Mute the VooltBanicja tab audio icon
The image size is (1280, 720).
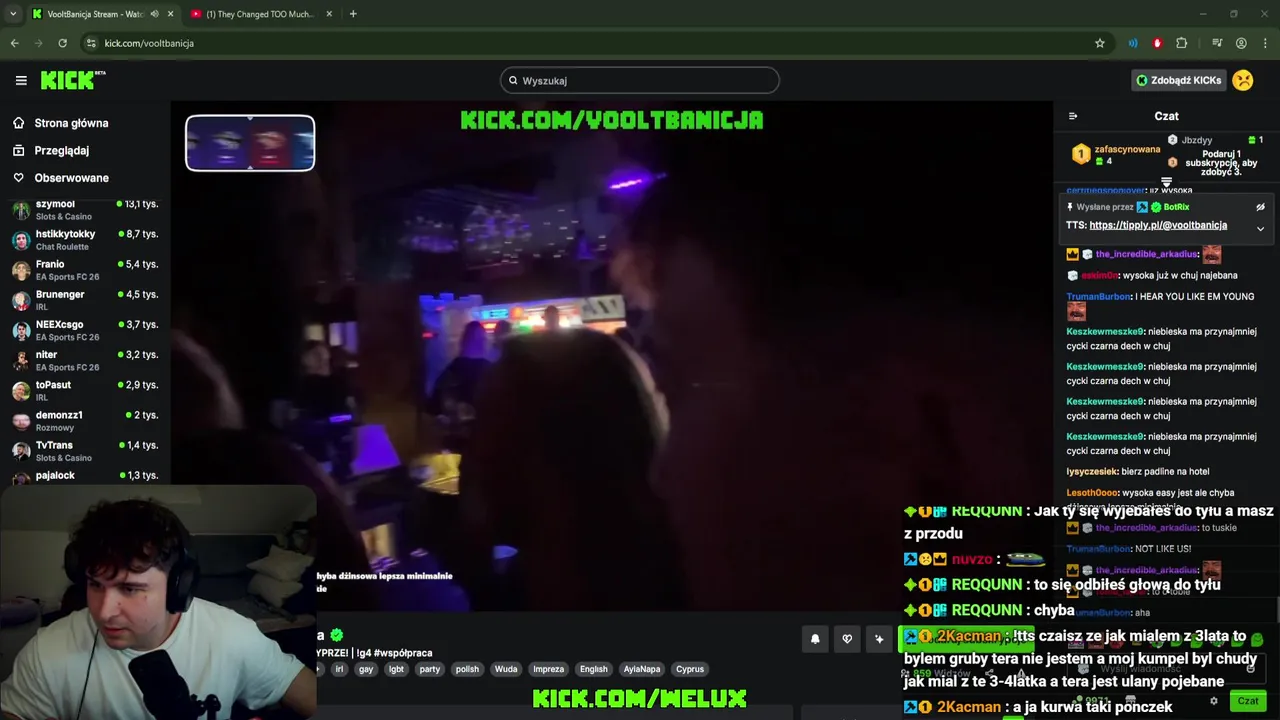pyautogui.click(x=154, y=14)
